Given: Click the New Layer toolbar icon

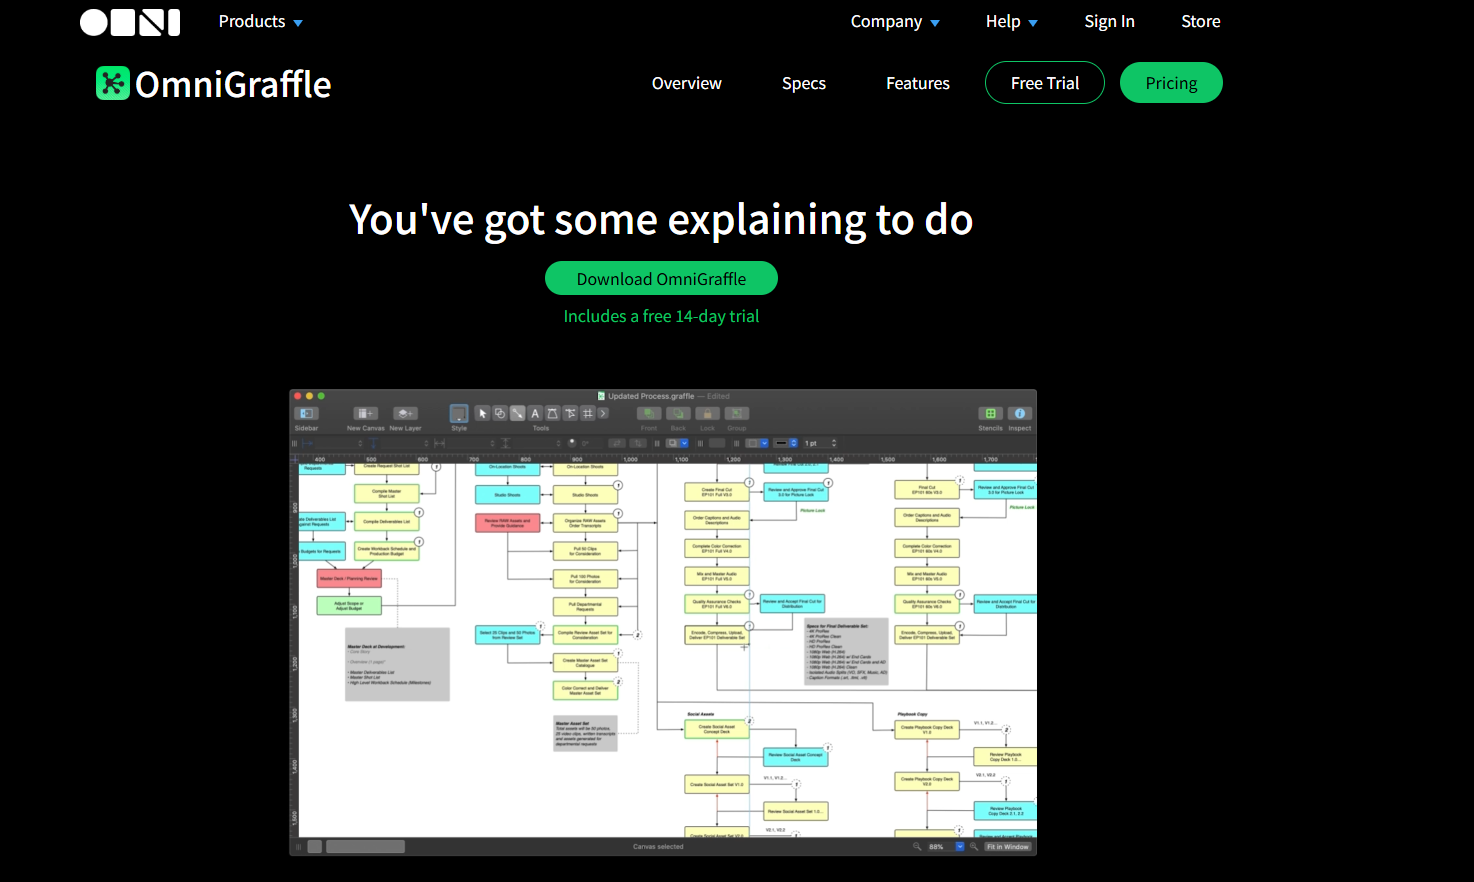Looking at the screenshot, I should [x=406, y=413].
